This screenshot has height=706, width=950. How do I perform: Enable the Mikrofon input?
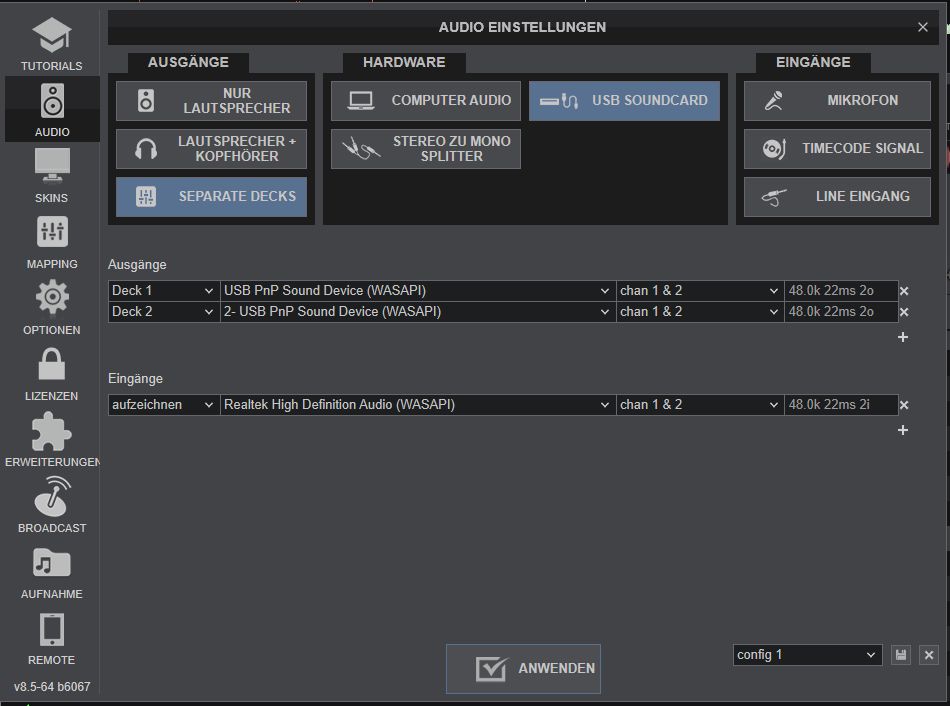(837, 101)
